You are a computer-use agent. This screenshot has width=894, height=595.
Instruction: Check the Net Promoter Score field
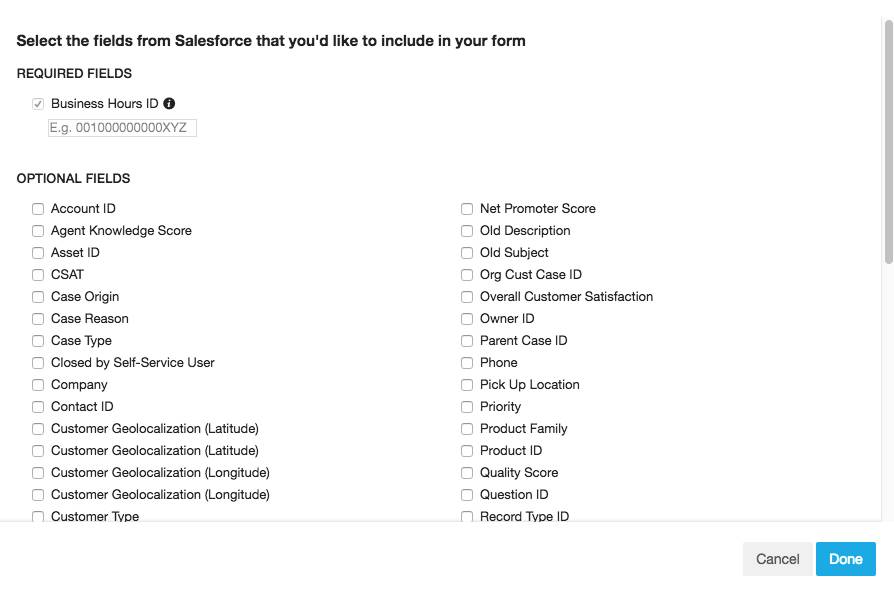(467, 209)
